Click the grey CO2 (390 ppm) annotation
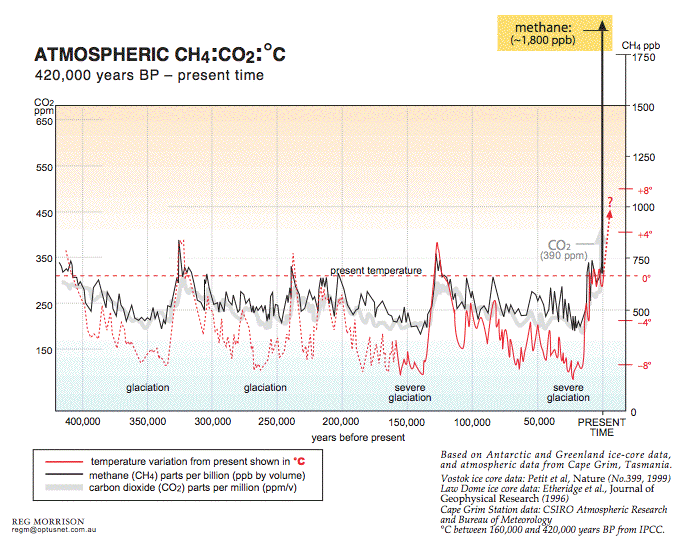Screen dimensions: 682x539 (568, 250)
